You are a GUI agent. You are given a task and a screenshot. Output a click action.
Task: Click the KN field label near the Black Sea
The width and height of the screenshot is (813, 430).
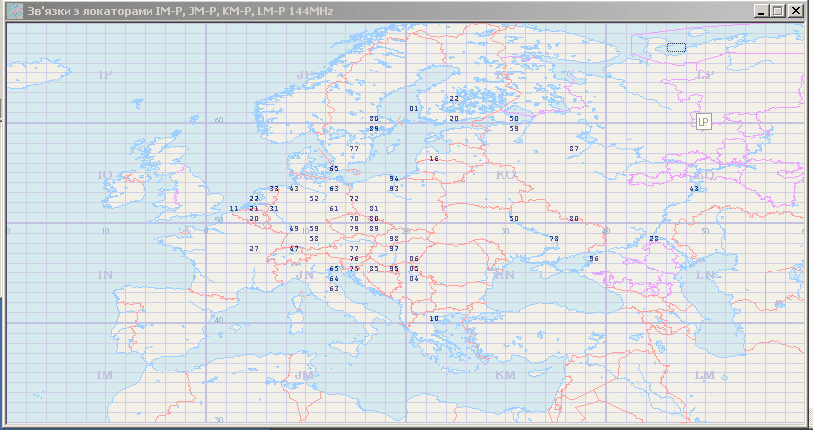point(505,275)
